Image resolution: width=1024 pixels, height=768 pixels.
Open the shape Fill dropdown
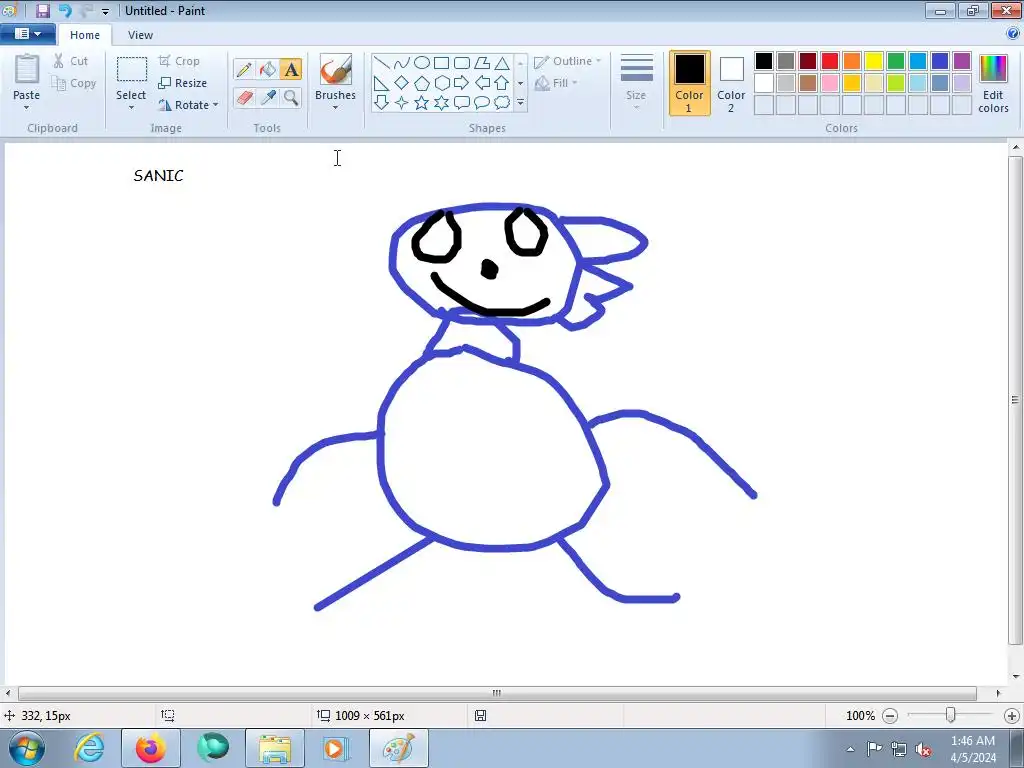[x=556, y=83]
